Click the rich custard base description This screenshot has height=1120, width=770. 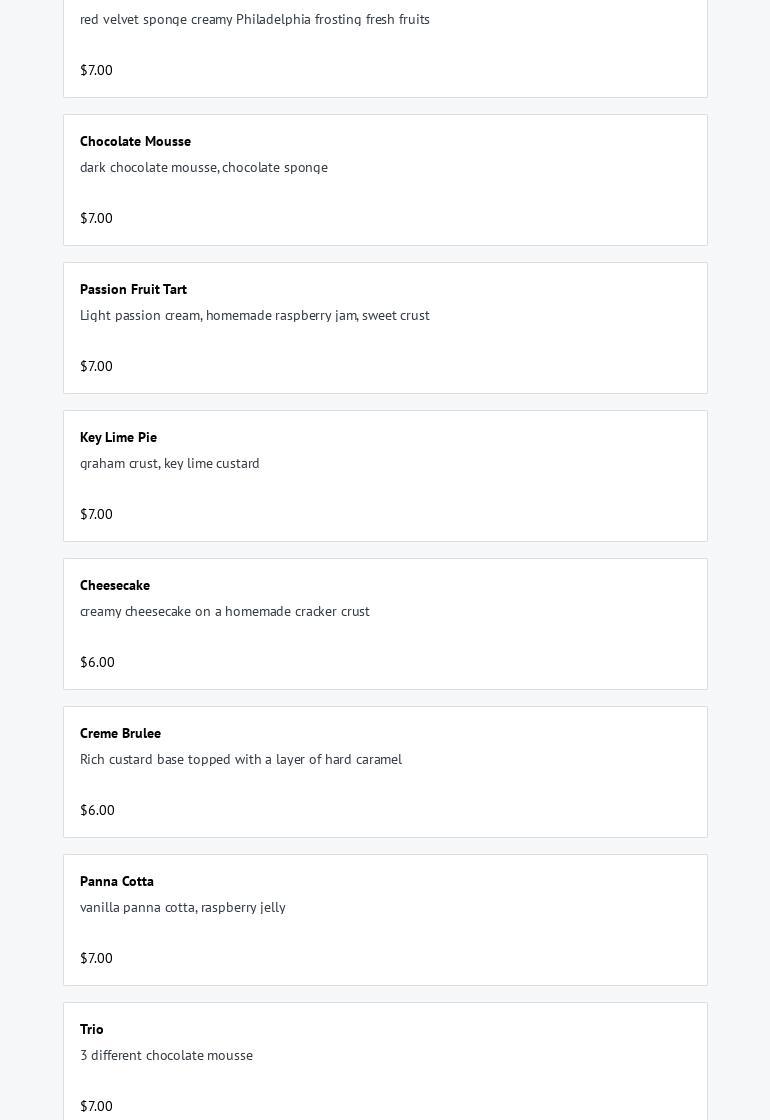241,759
